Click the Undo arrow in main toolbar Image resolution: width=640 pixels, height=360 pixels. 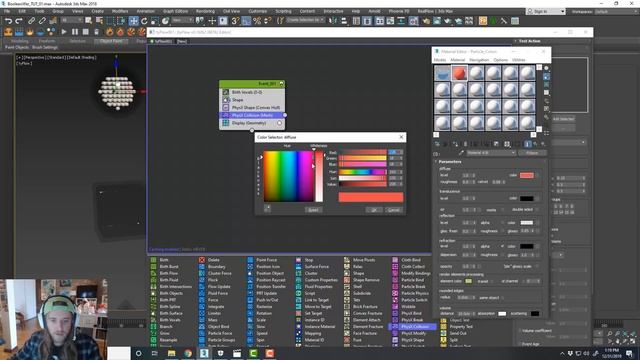[x=9, y=21]
